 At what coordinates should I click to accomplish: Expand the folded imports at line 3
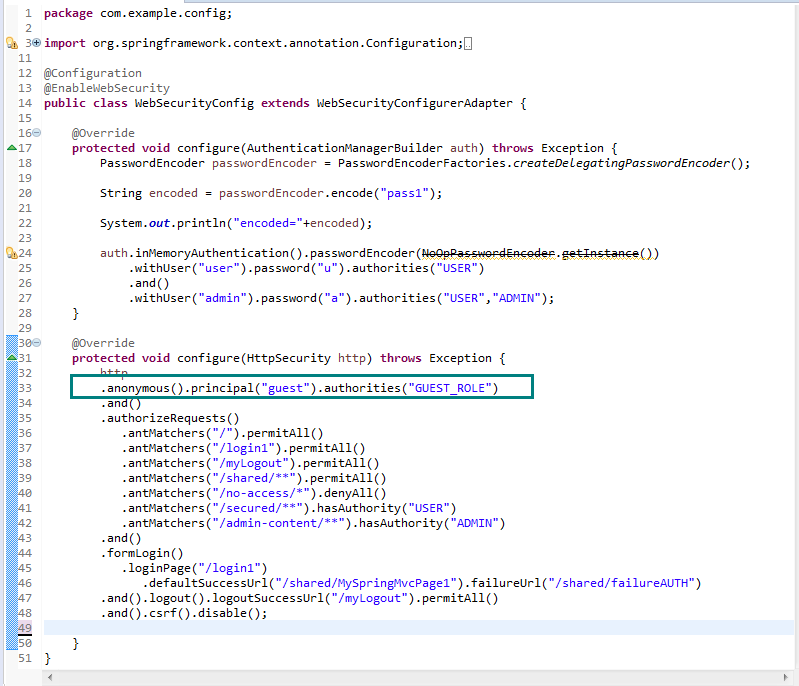[x=37, y=43]
